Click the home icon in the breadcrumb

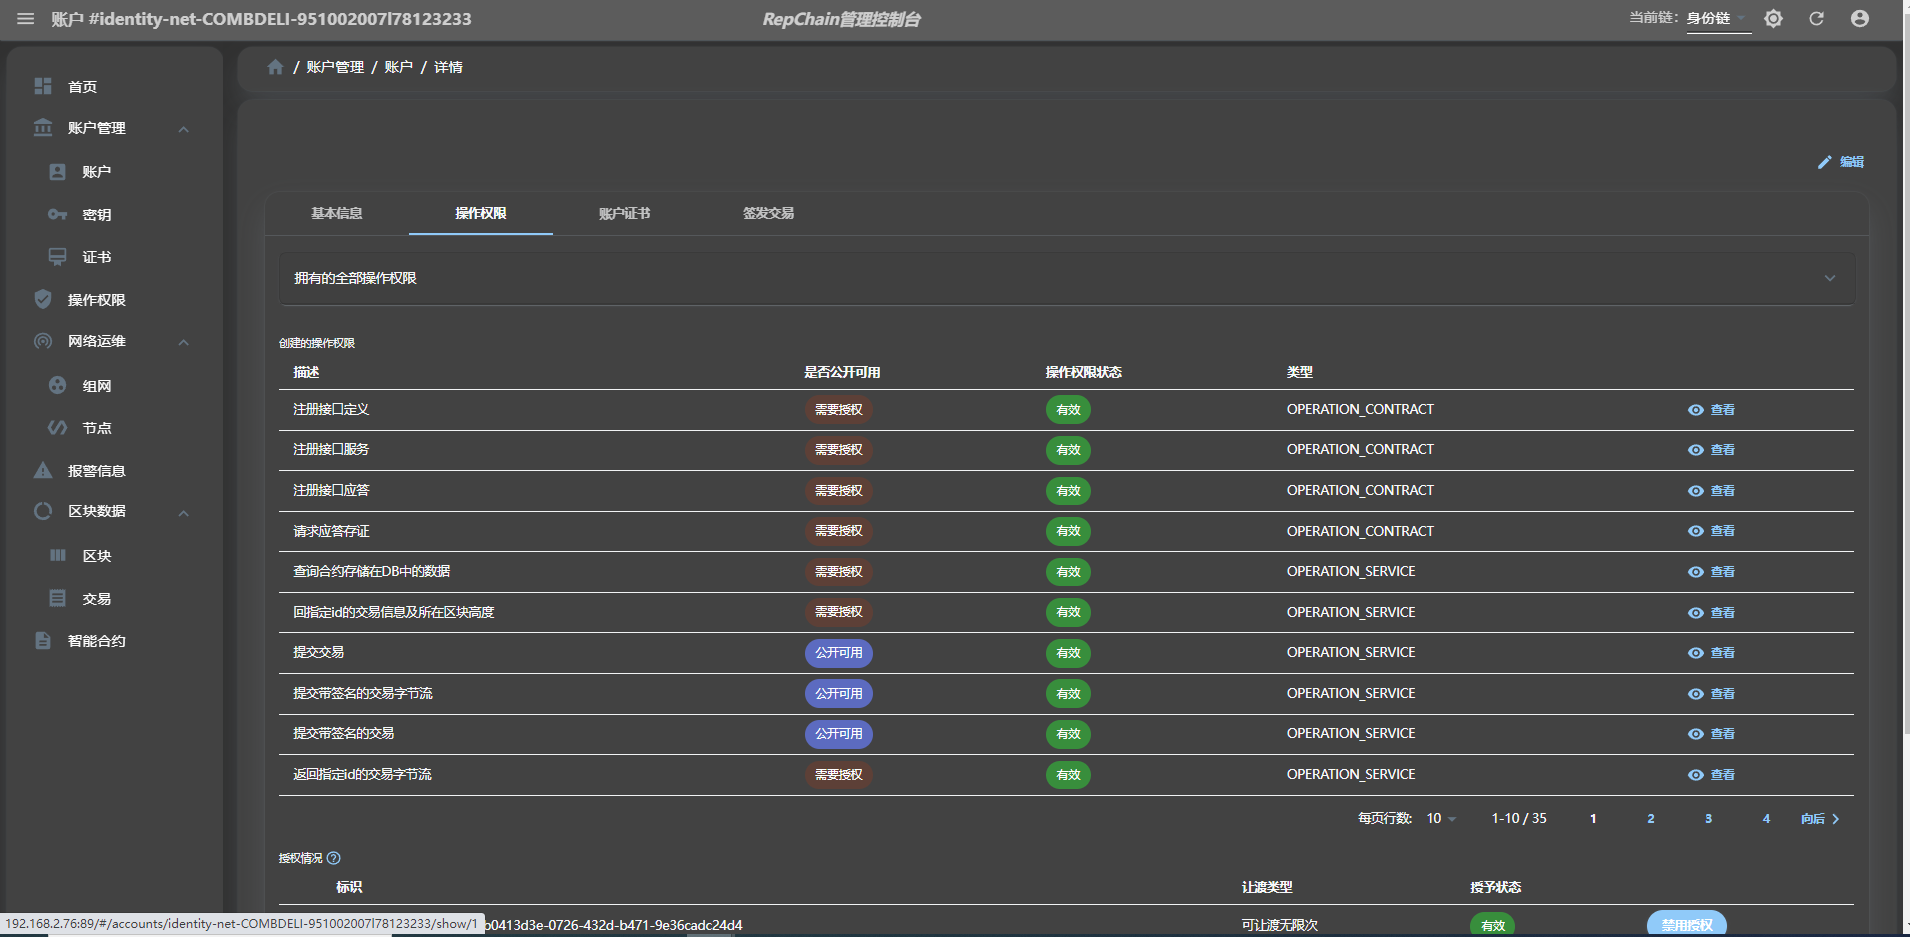275,67
